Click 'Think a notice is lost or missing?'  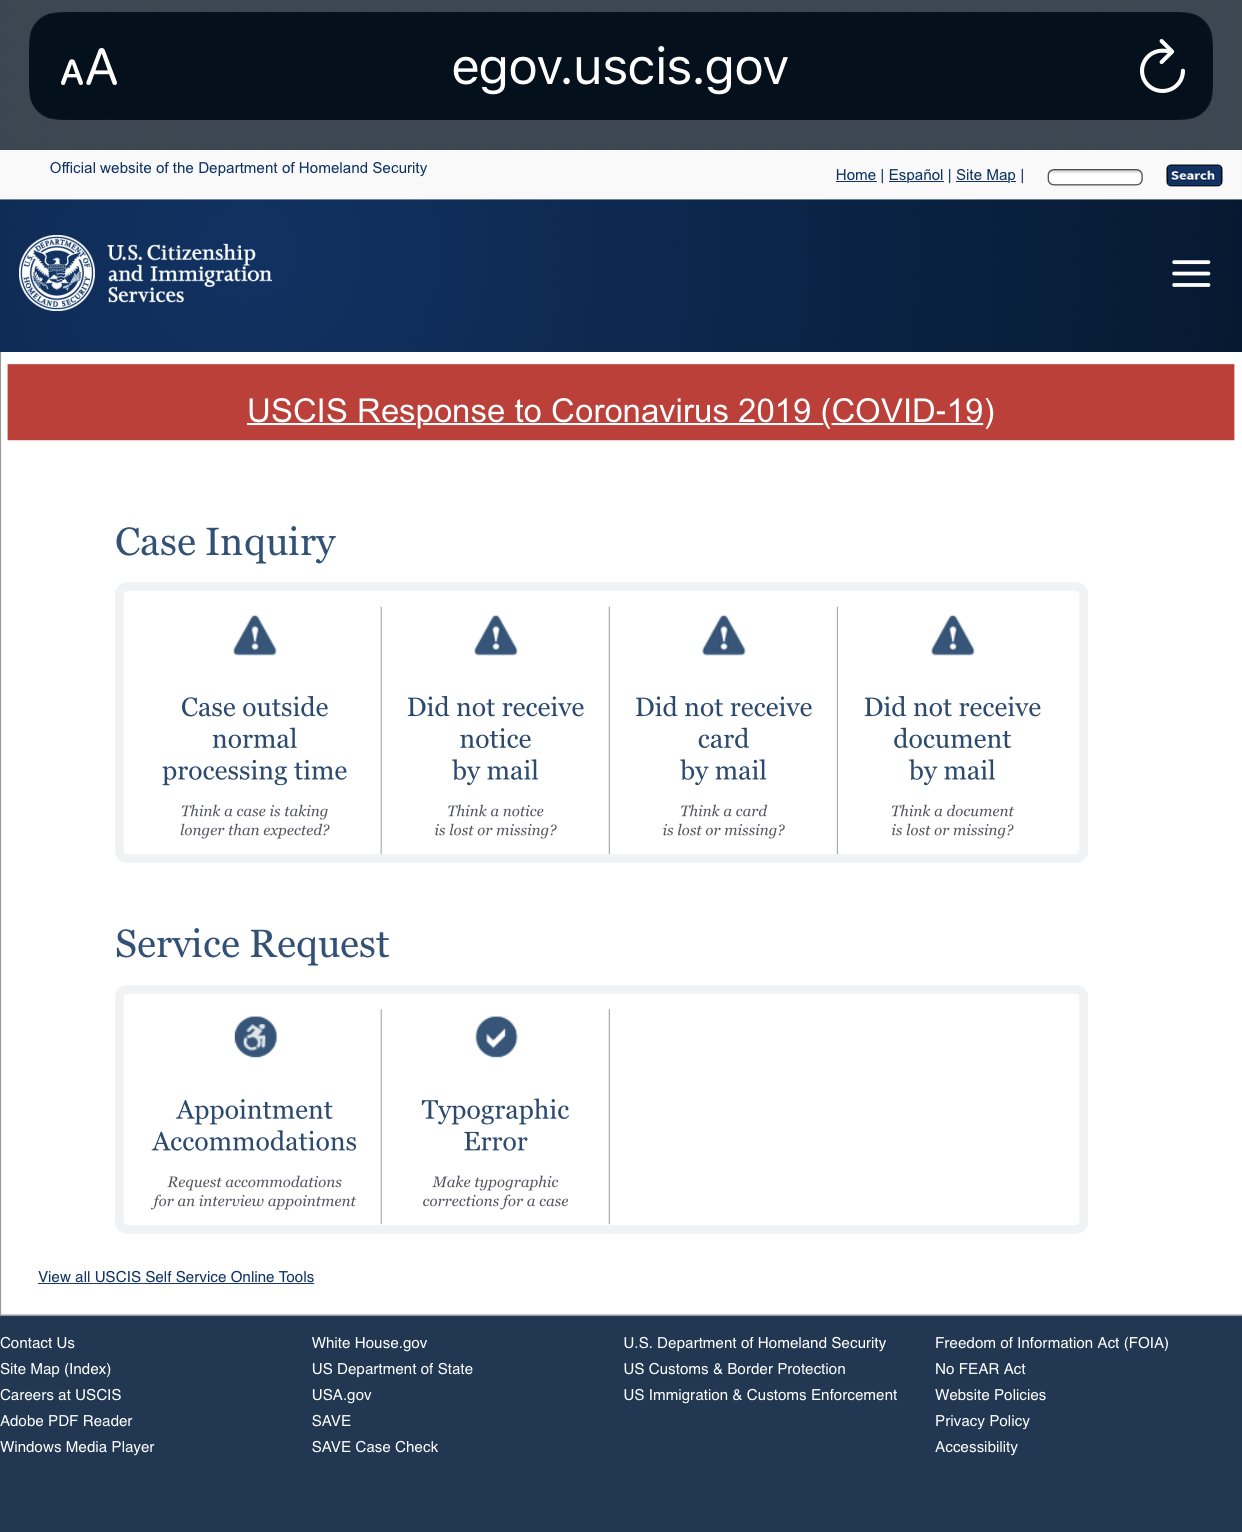tap(496, 820)
